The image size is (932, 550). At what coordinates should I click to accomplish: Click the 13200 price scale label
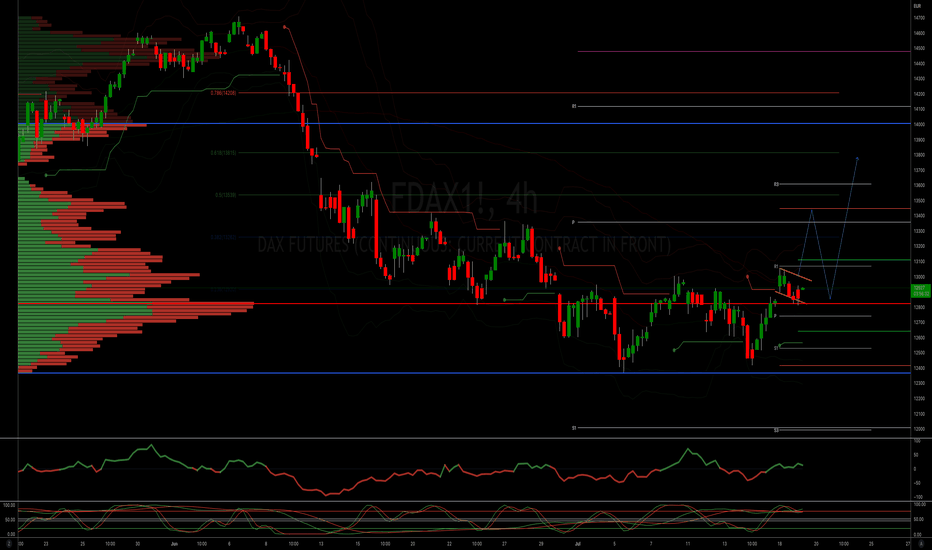click(x=920, y=246)
